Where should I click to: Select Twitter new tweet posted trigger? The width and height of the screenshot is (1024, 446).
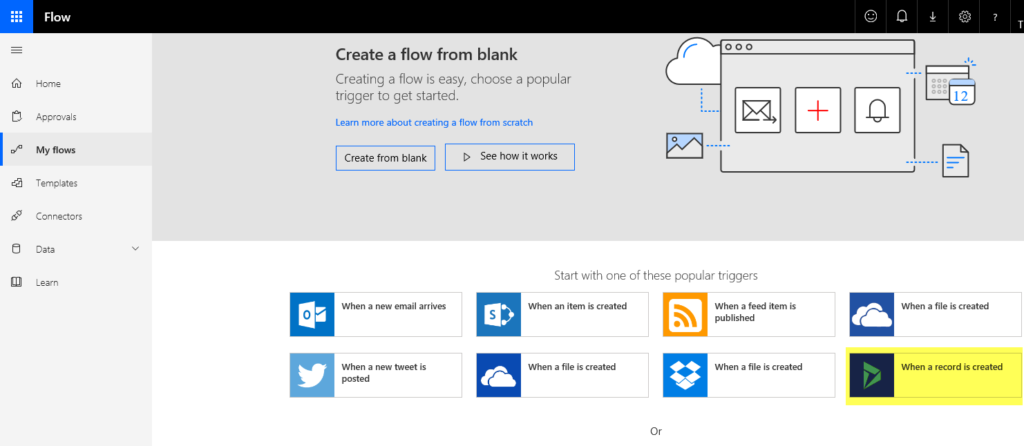pos(376,374)
